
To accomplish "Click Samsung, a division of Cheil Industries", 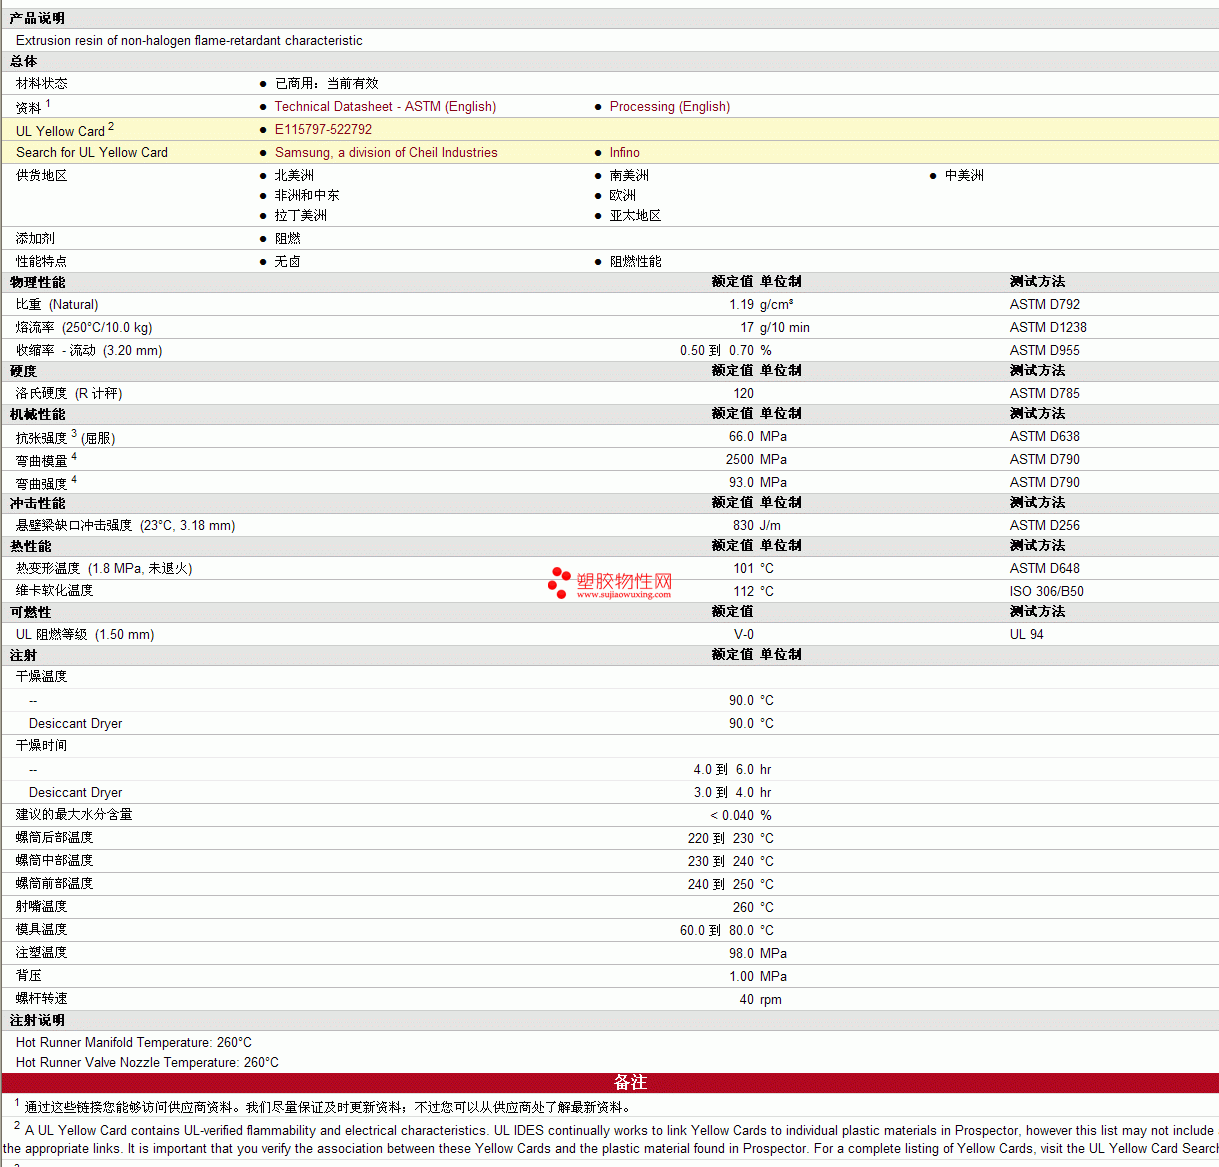I will click(386, 153).
